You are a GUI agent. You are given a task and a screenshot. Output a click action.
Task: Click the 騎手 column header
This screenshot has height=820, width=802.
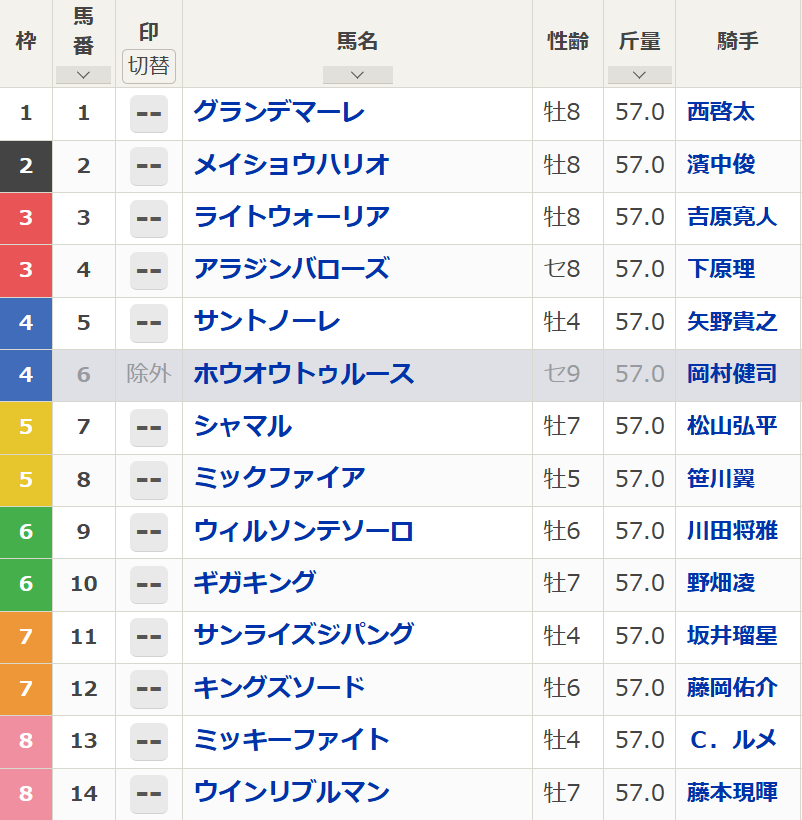(738, 42)
